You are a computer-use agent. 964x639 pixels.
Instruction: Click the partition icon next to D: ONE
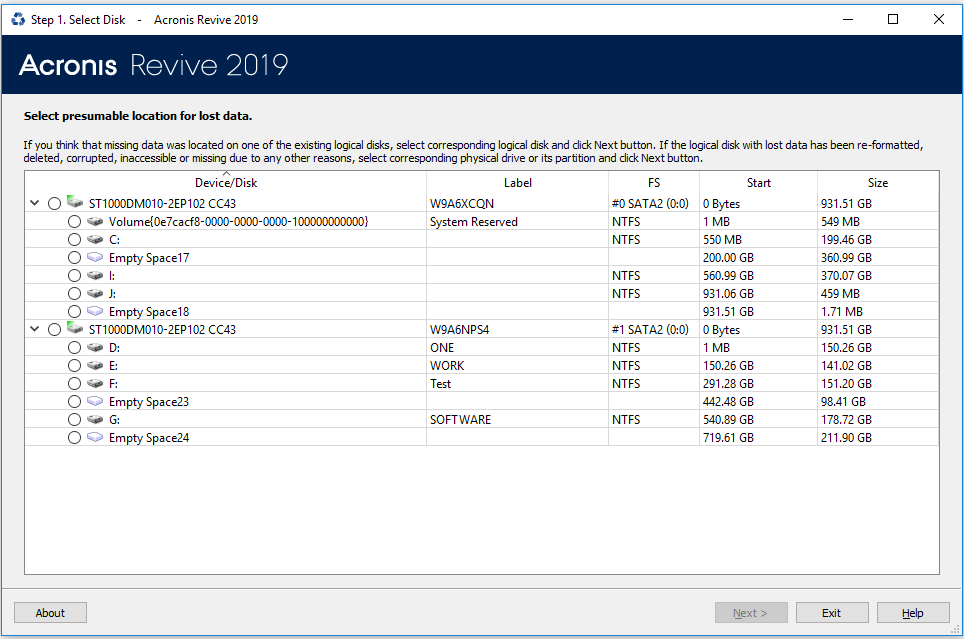coord(95,347)
